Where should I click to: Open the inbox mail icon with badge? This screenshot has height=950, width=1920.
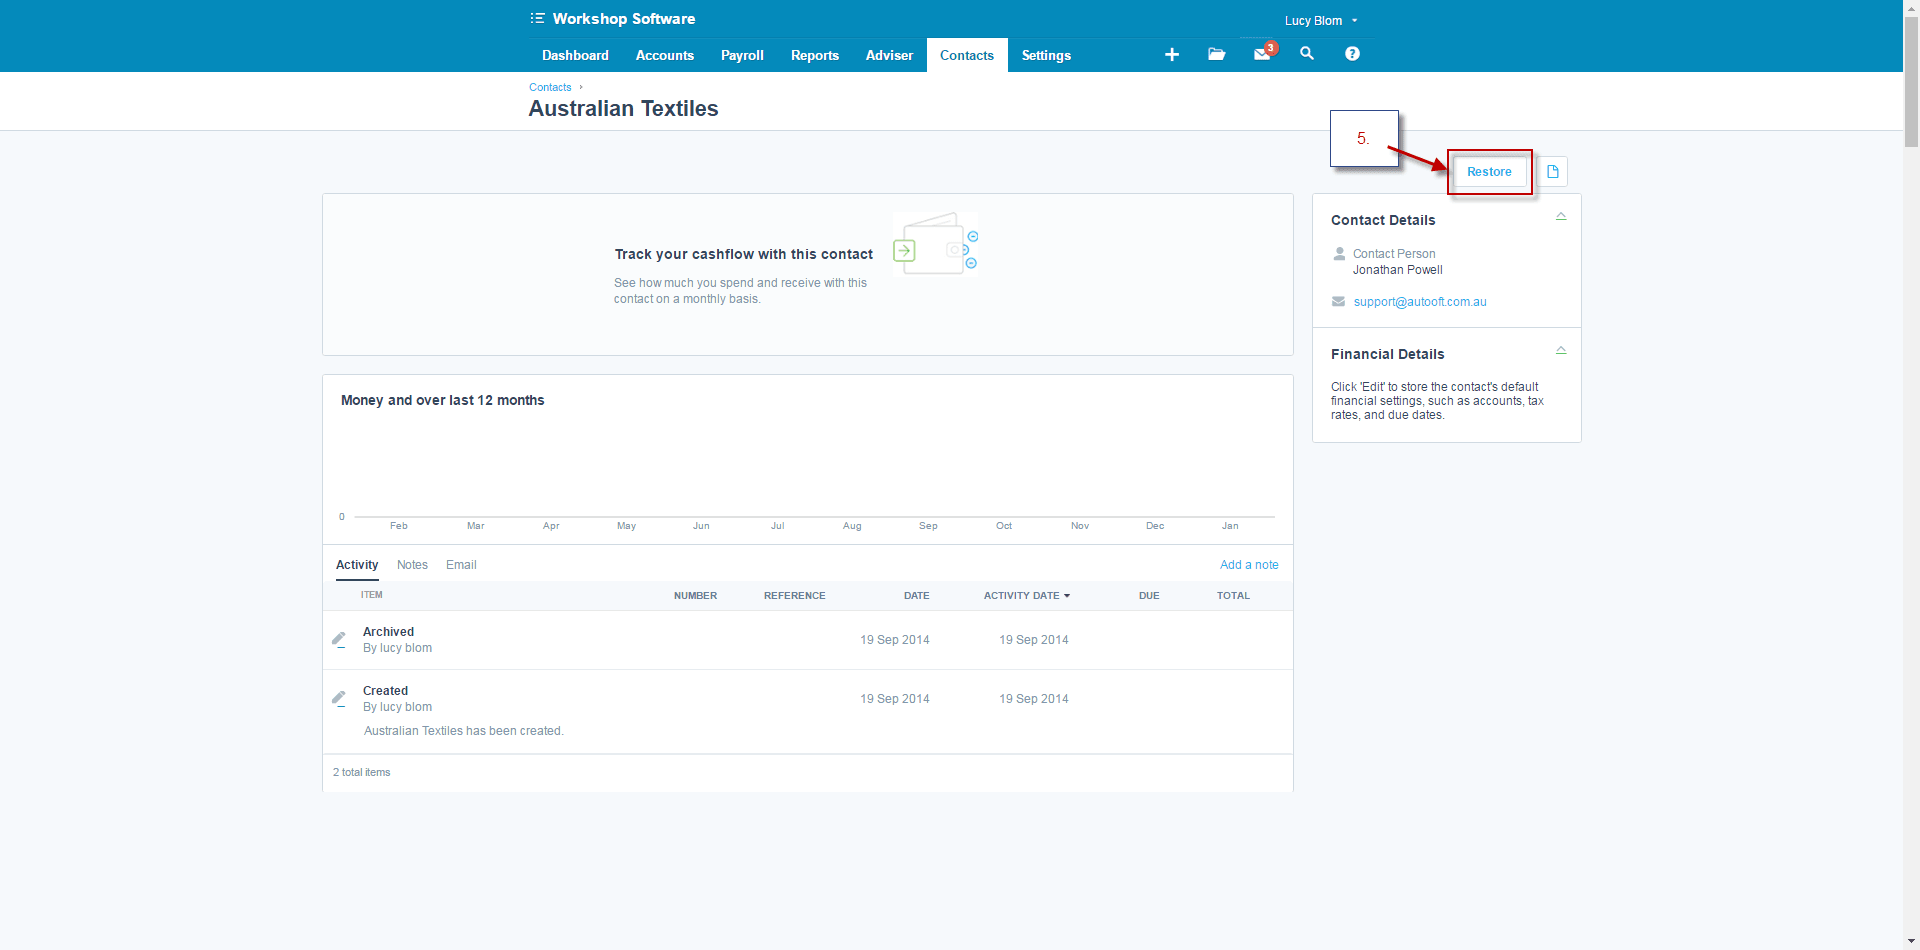(1264, 52)
